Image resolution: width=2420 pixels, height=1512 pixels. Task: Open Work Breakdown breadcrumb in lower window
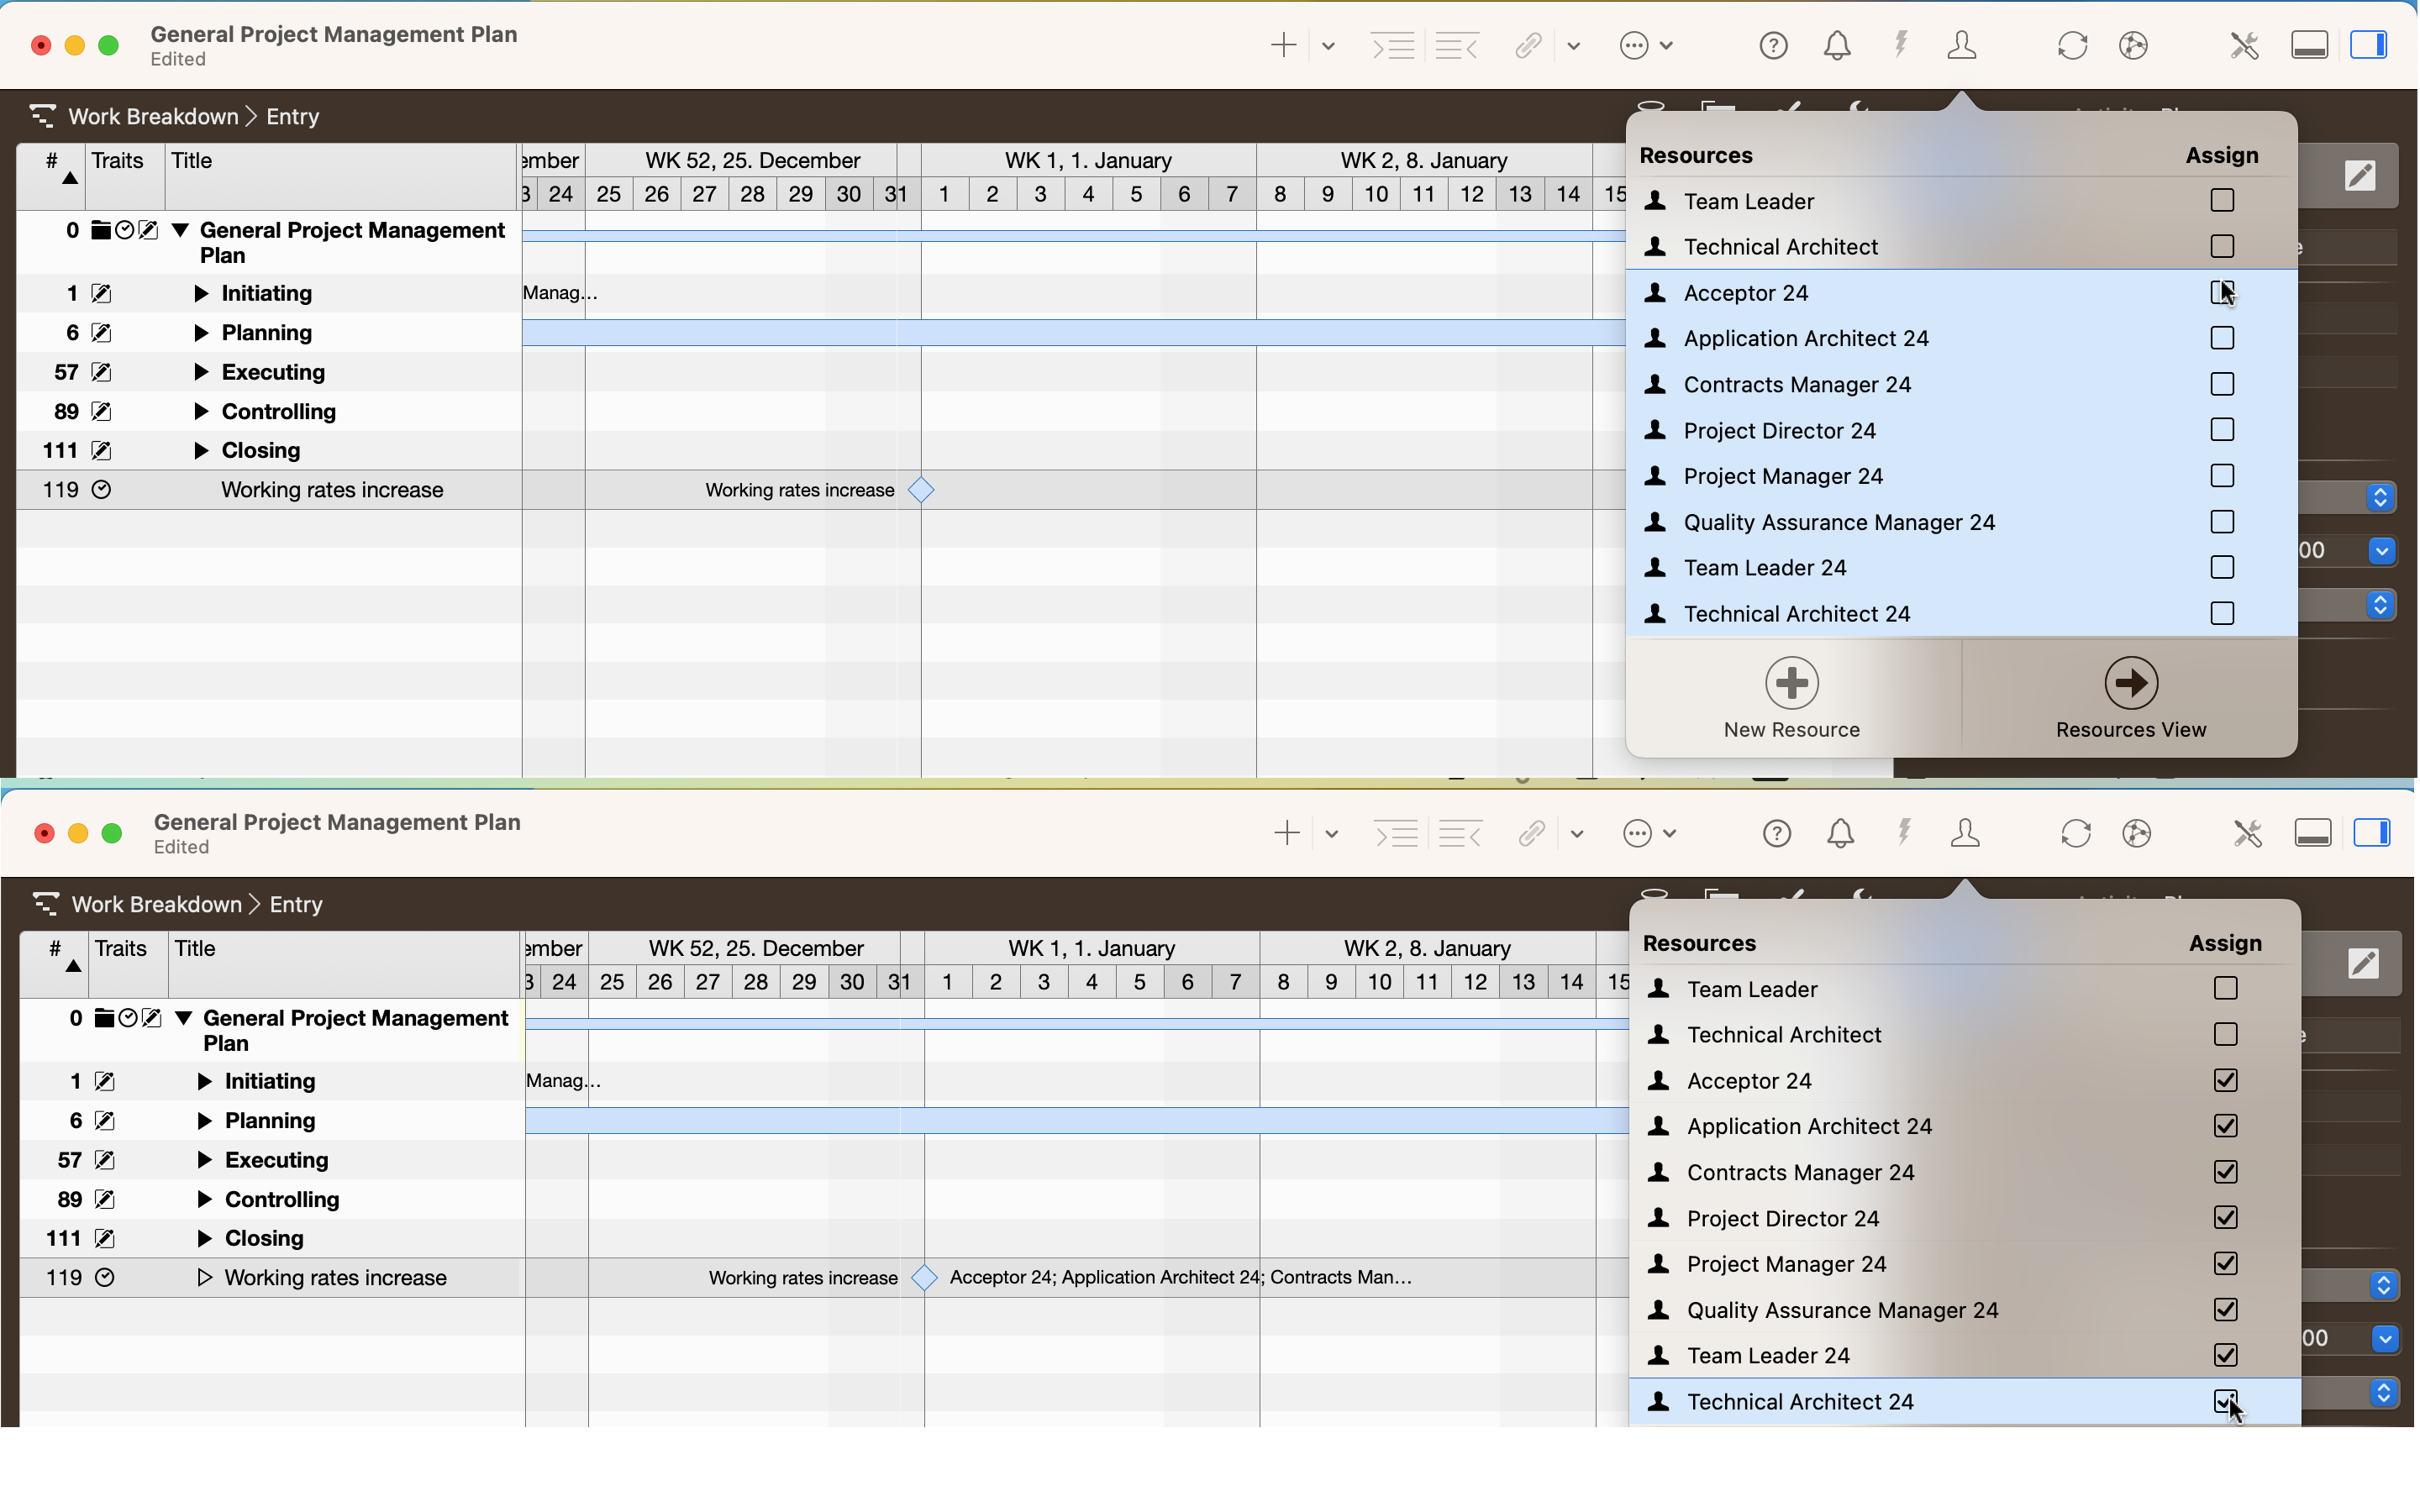[x=157, y=904]
